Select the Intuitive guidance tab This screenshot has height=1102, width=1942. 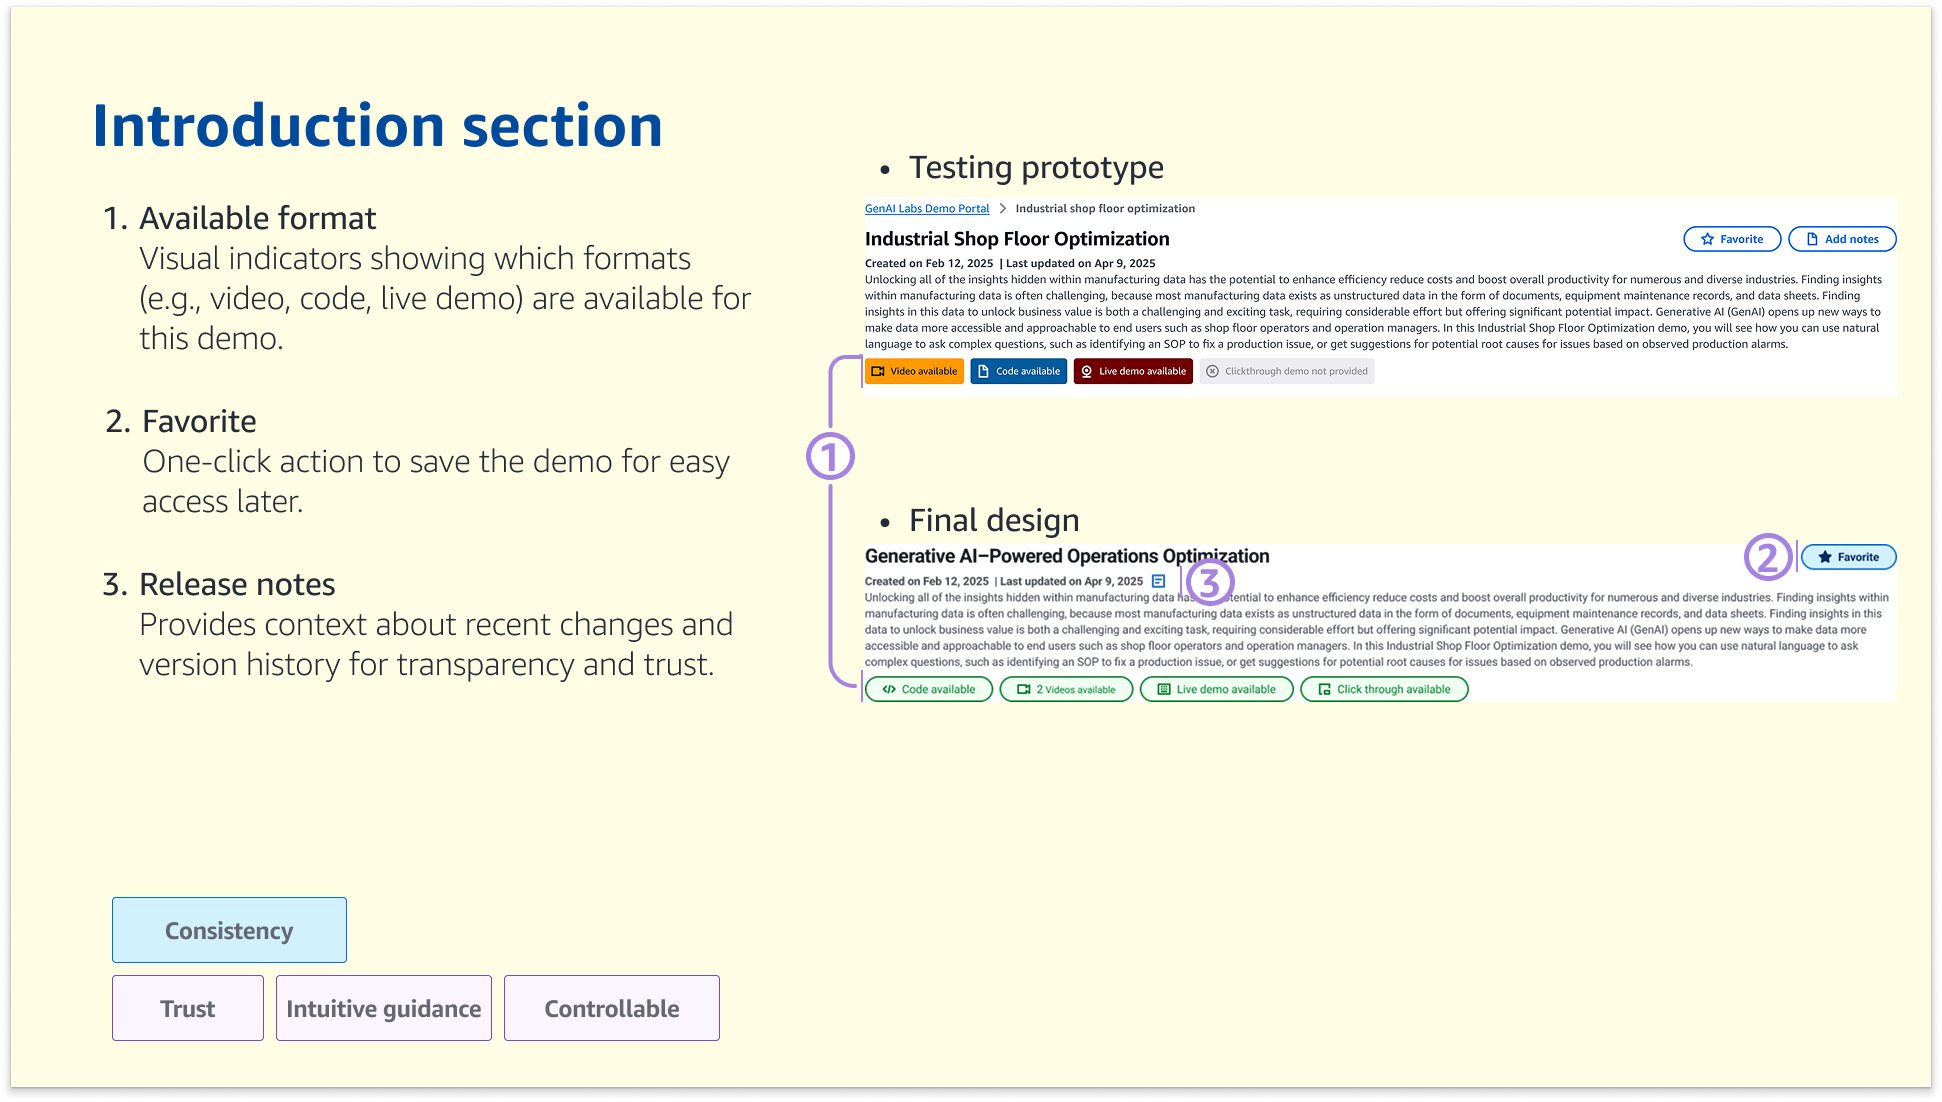pyautogui.click(x=383, y=1008)
